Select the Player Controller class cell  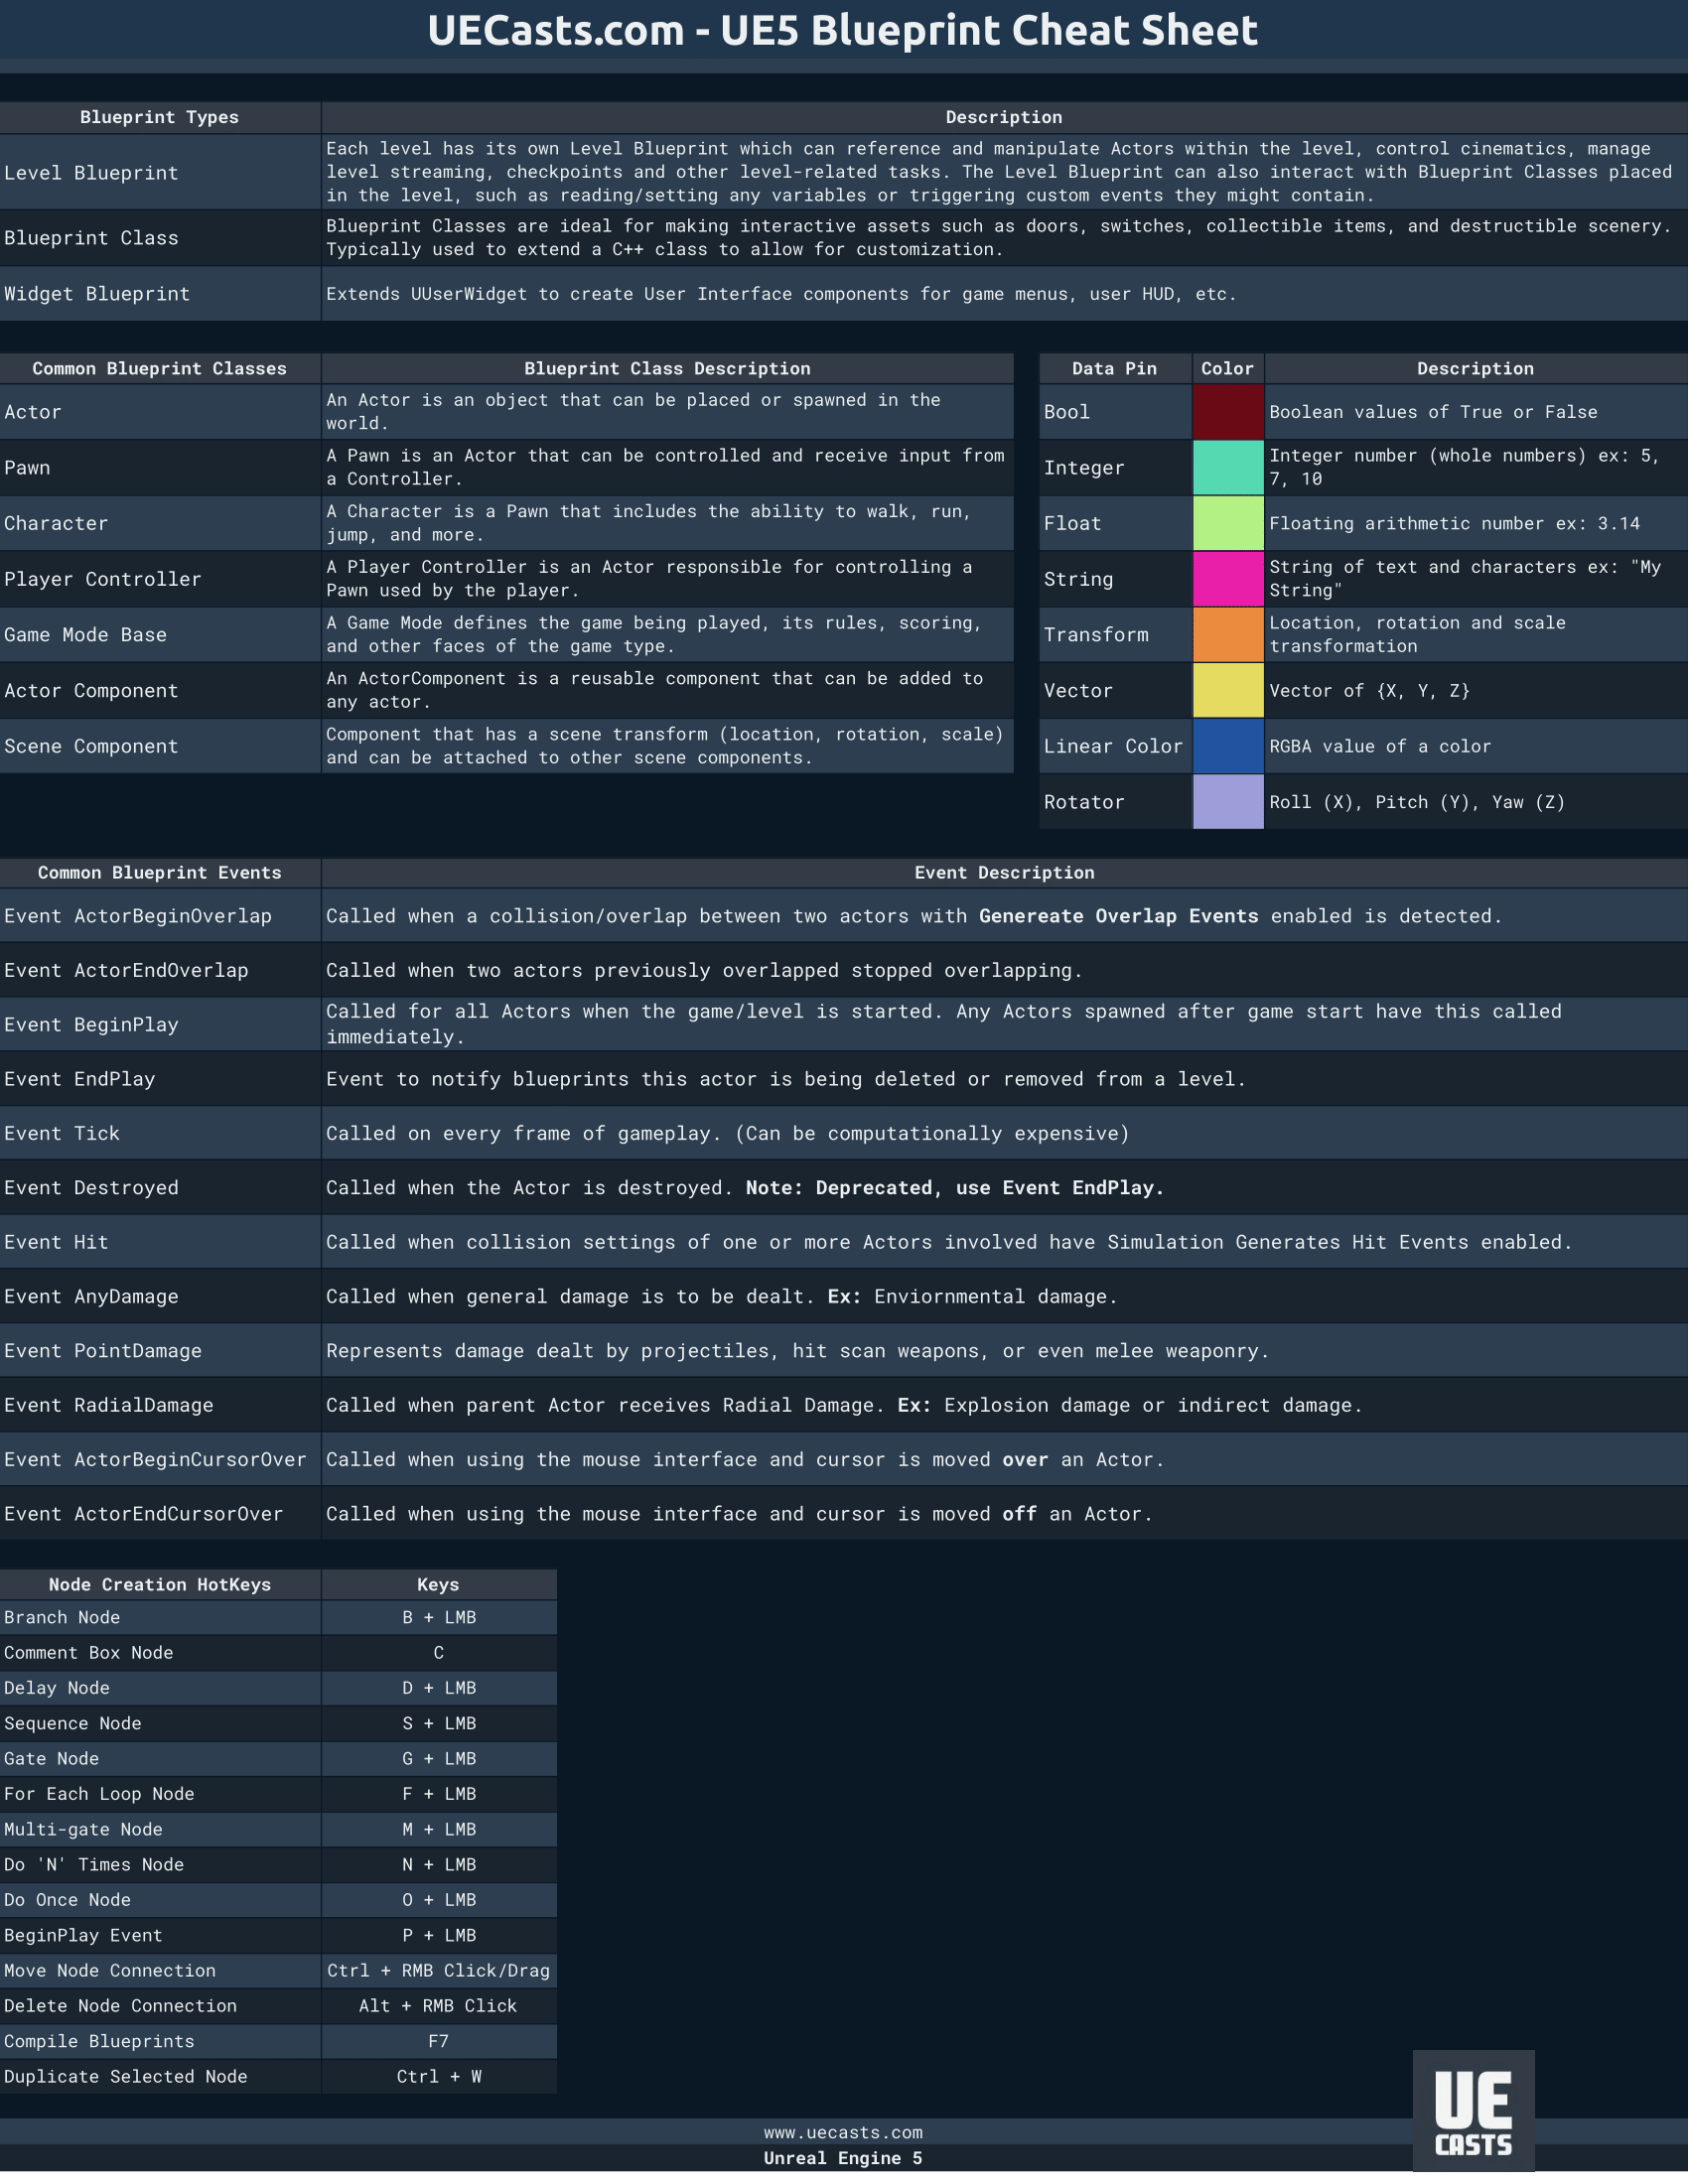tap(160, 579)
